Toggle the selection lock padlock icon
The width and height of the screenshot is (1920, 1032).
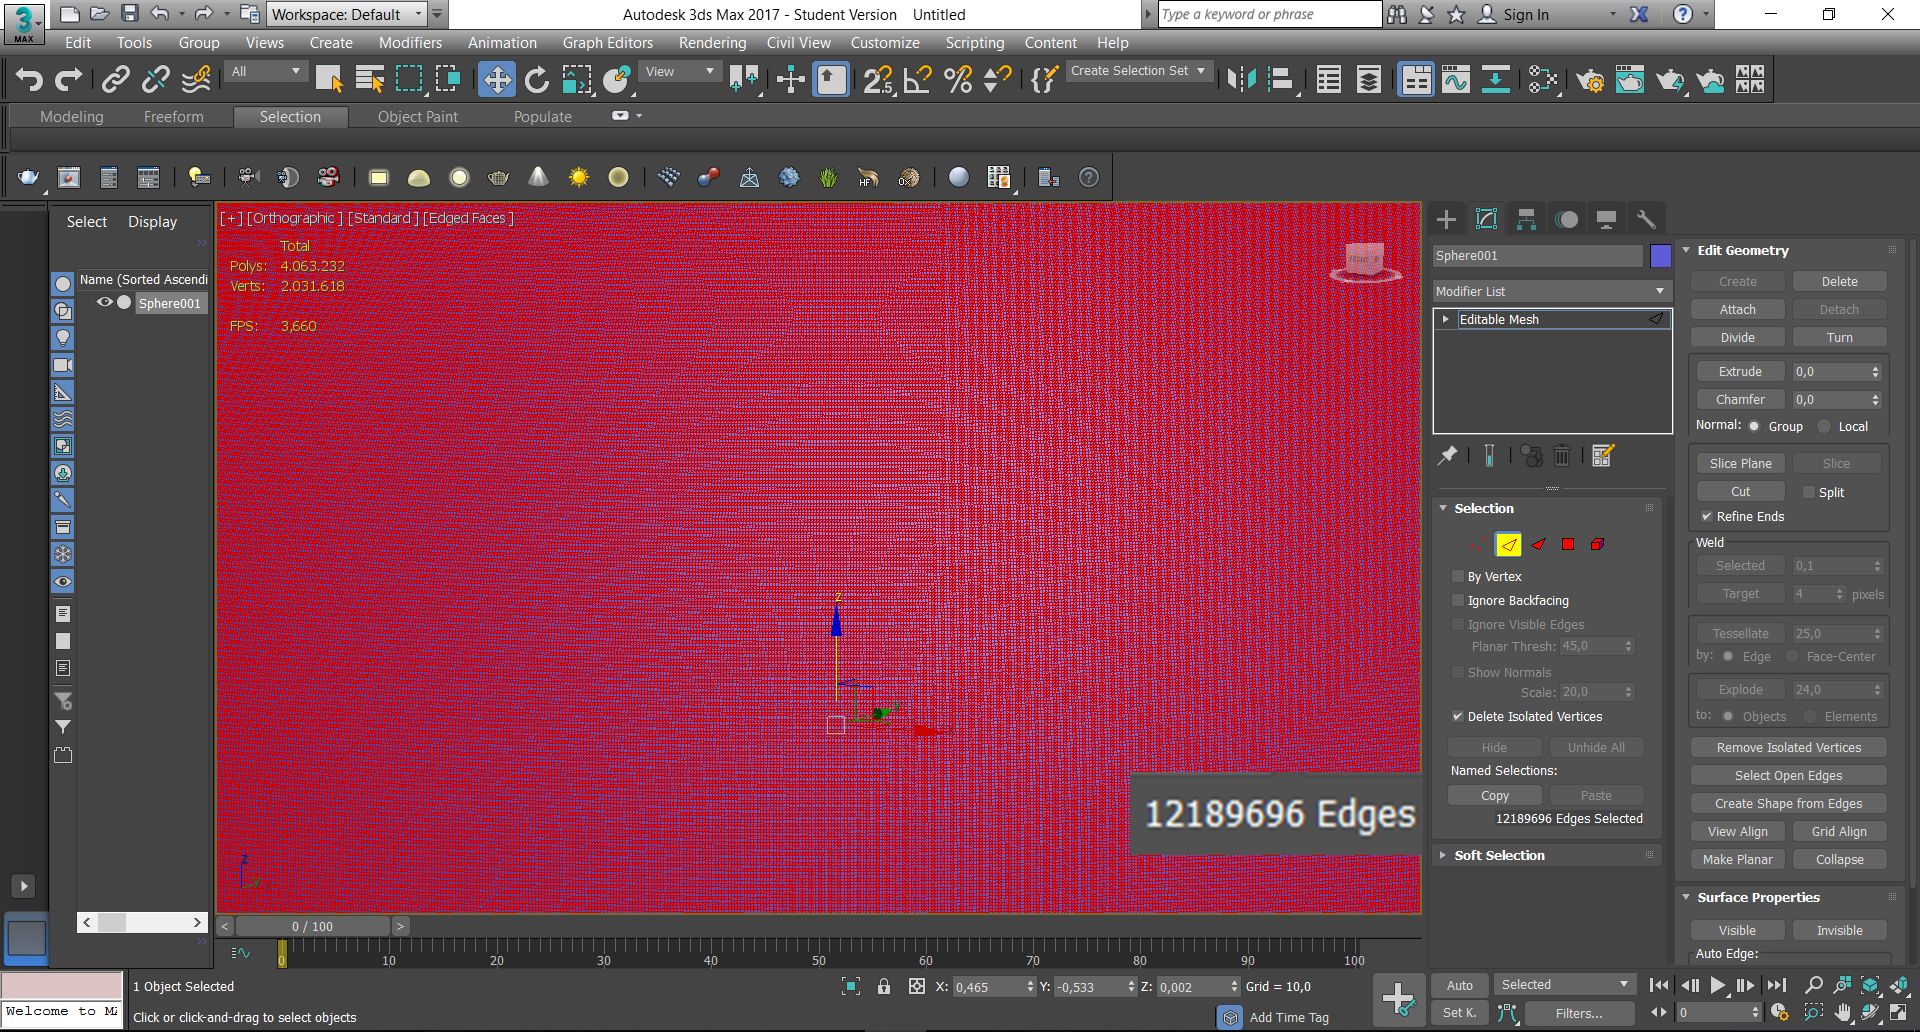pos(884,986)
